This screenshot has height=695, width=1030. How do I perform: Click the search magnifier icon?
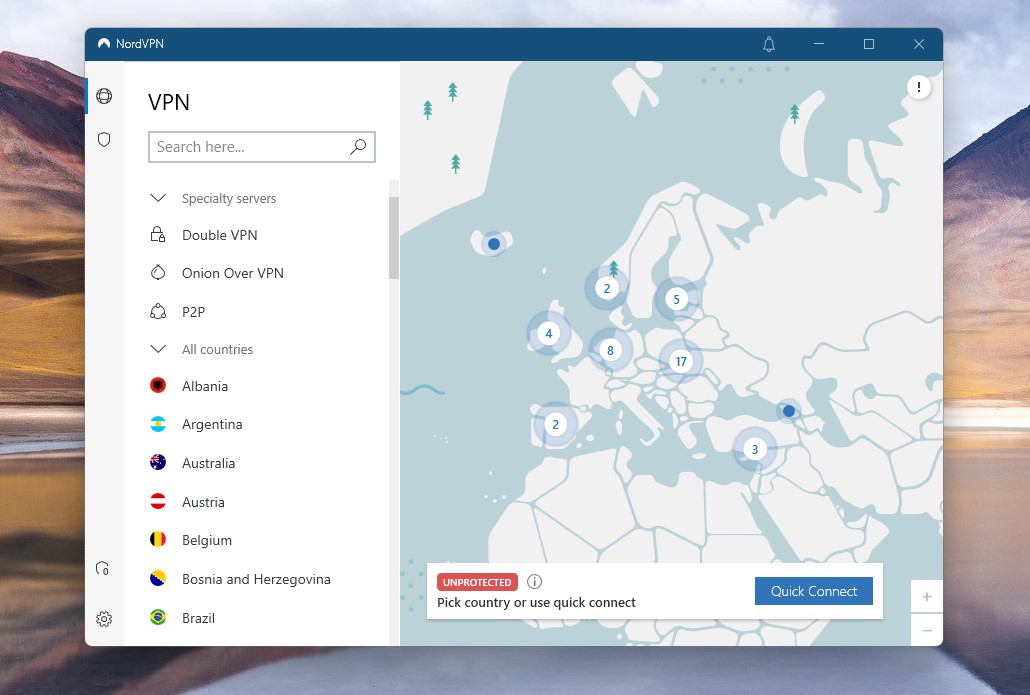point(358,146)
